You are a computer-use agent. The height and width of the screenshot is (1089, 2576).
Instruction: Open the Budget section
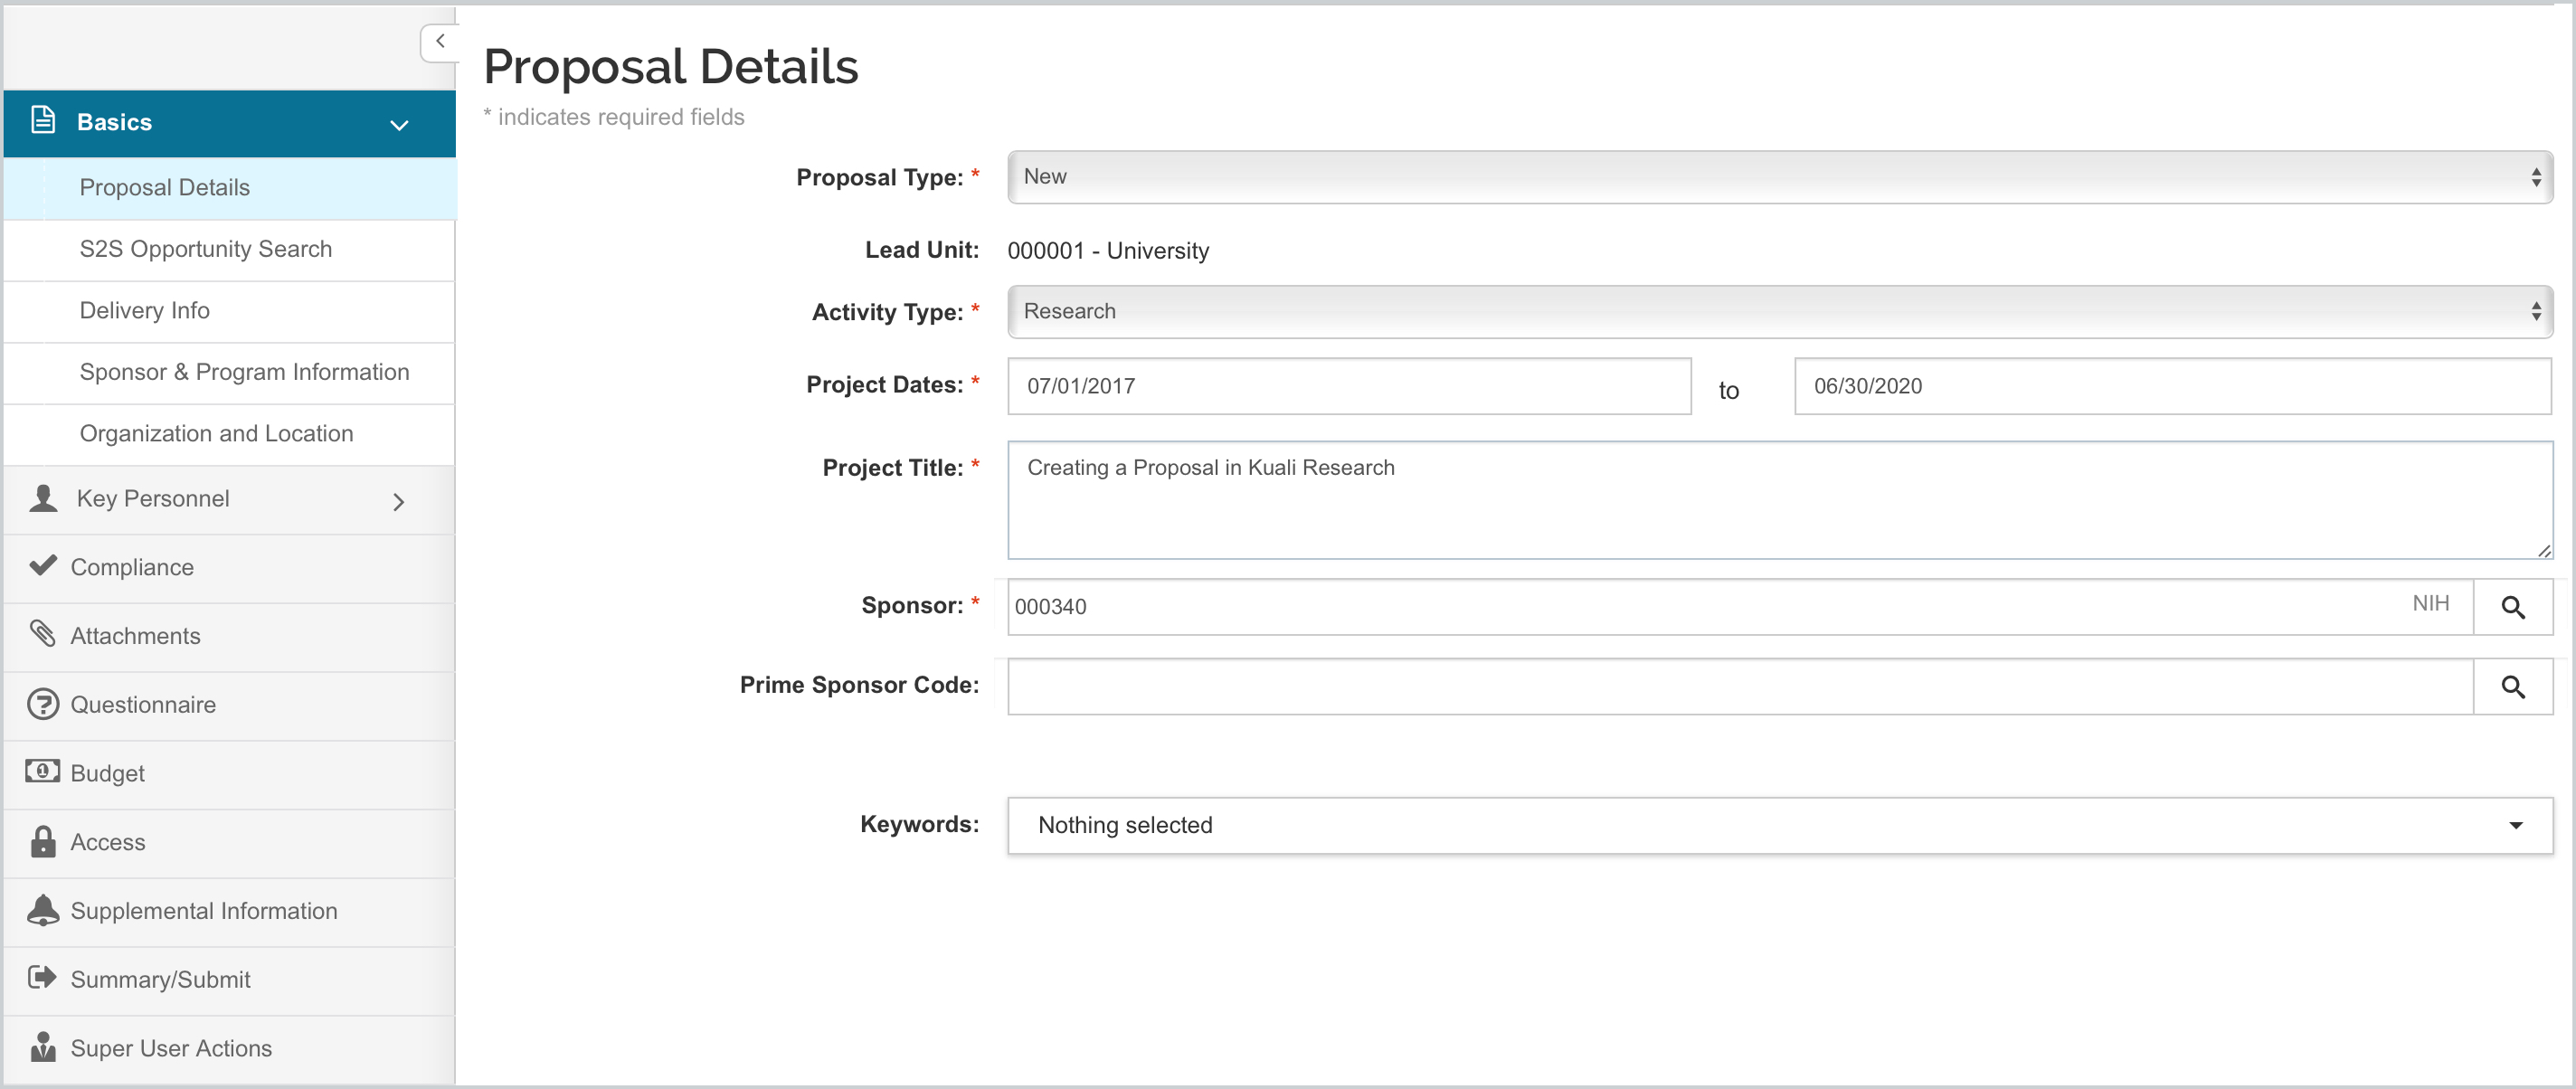pos(230,774)
